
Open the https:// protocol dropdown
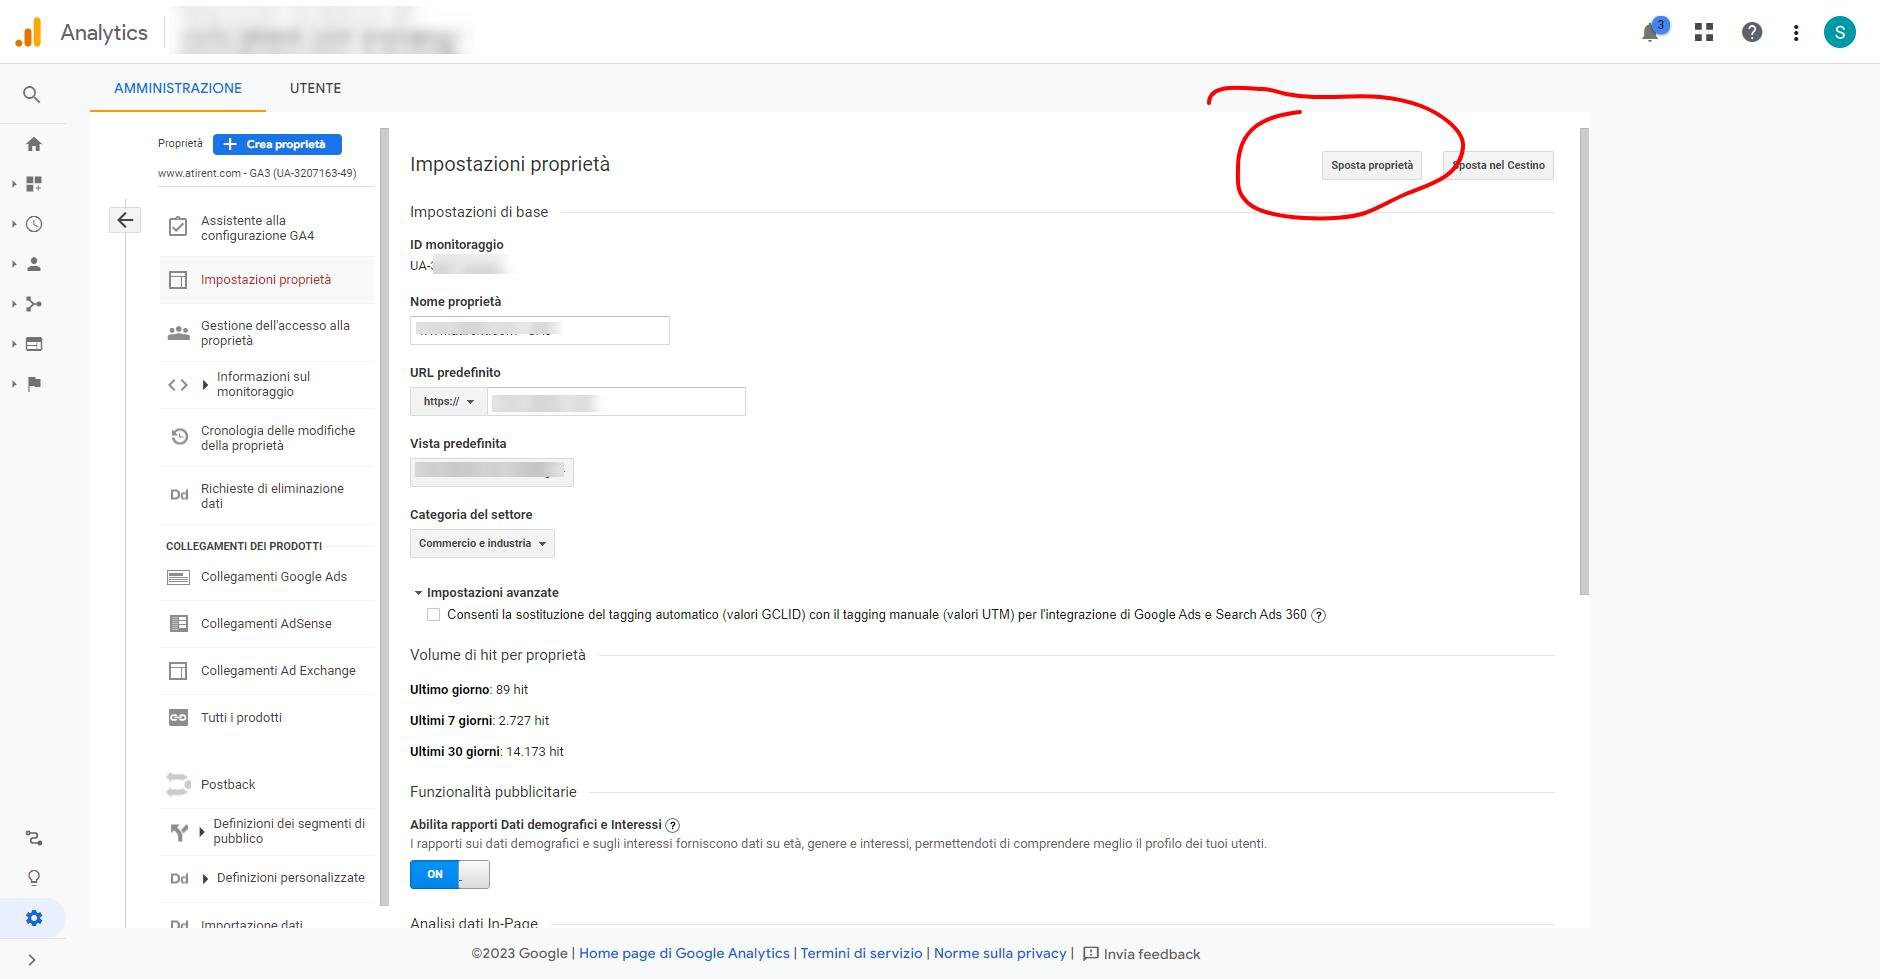[448, 402]
